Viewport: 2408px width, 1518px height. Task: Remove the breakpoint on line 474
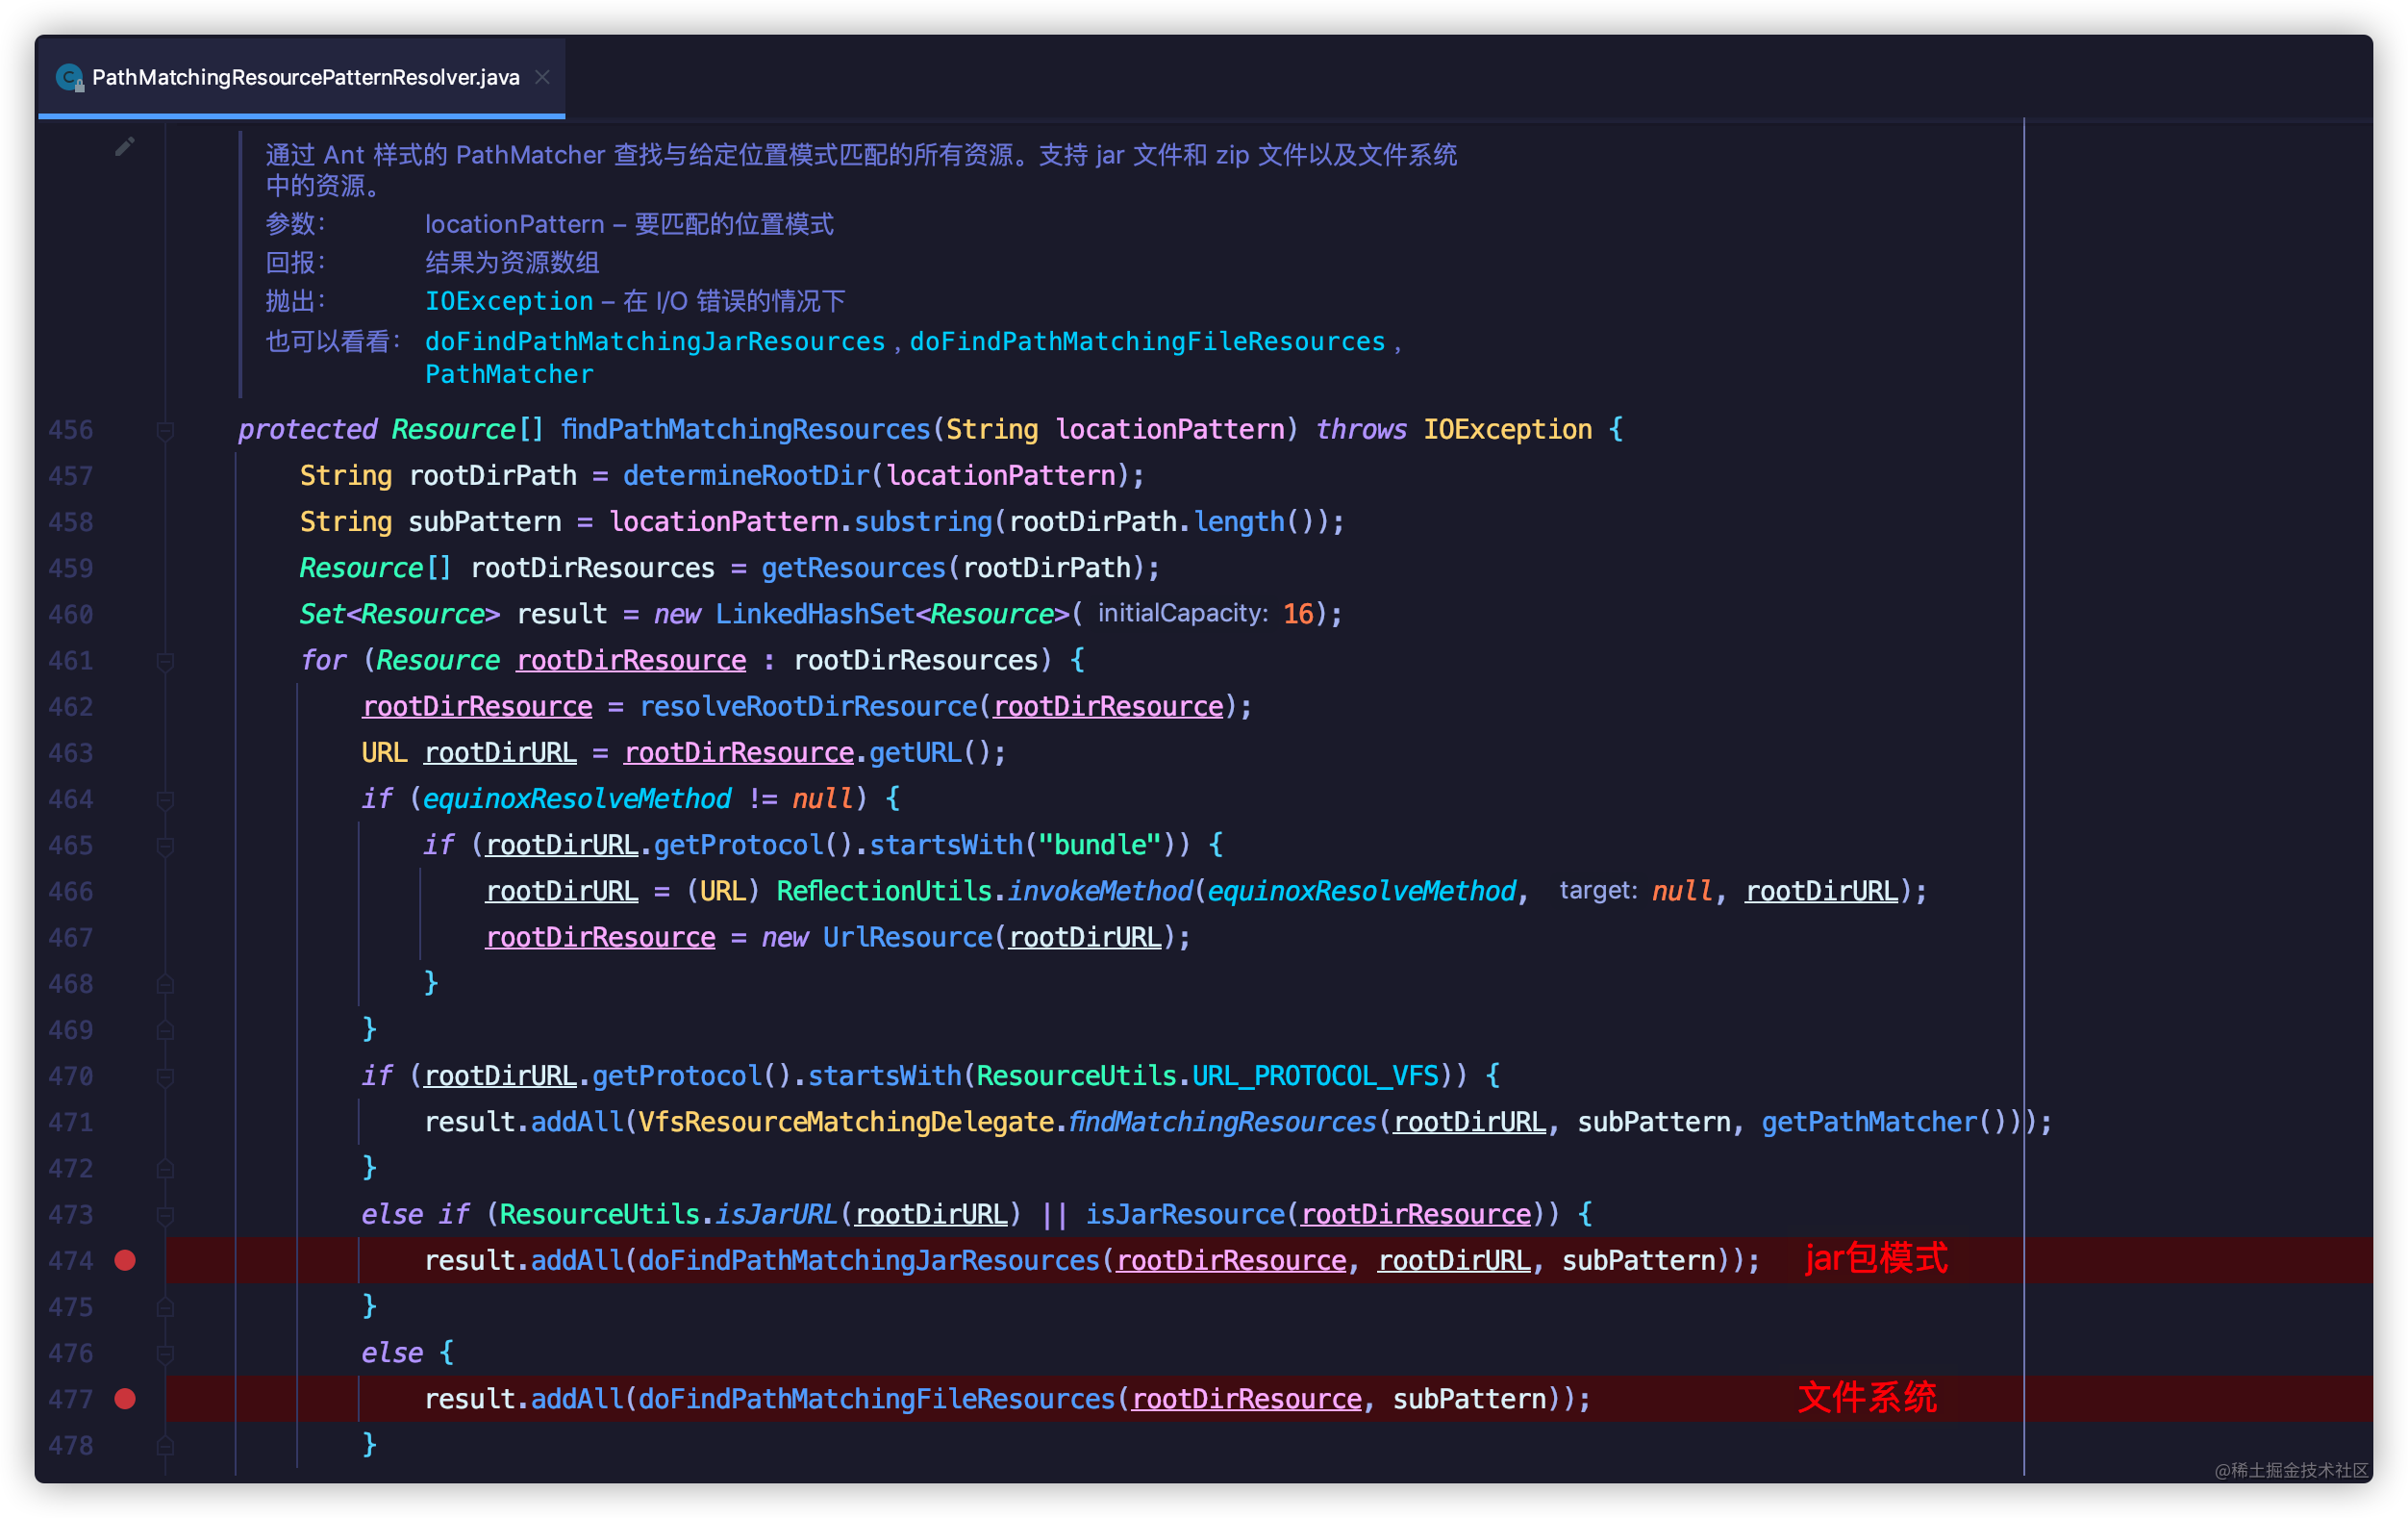click(x=125, y=1260)
